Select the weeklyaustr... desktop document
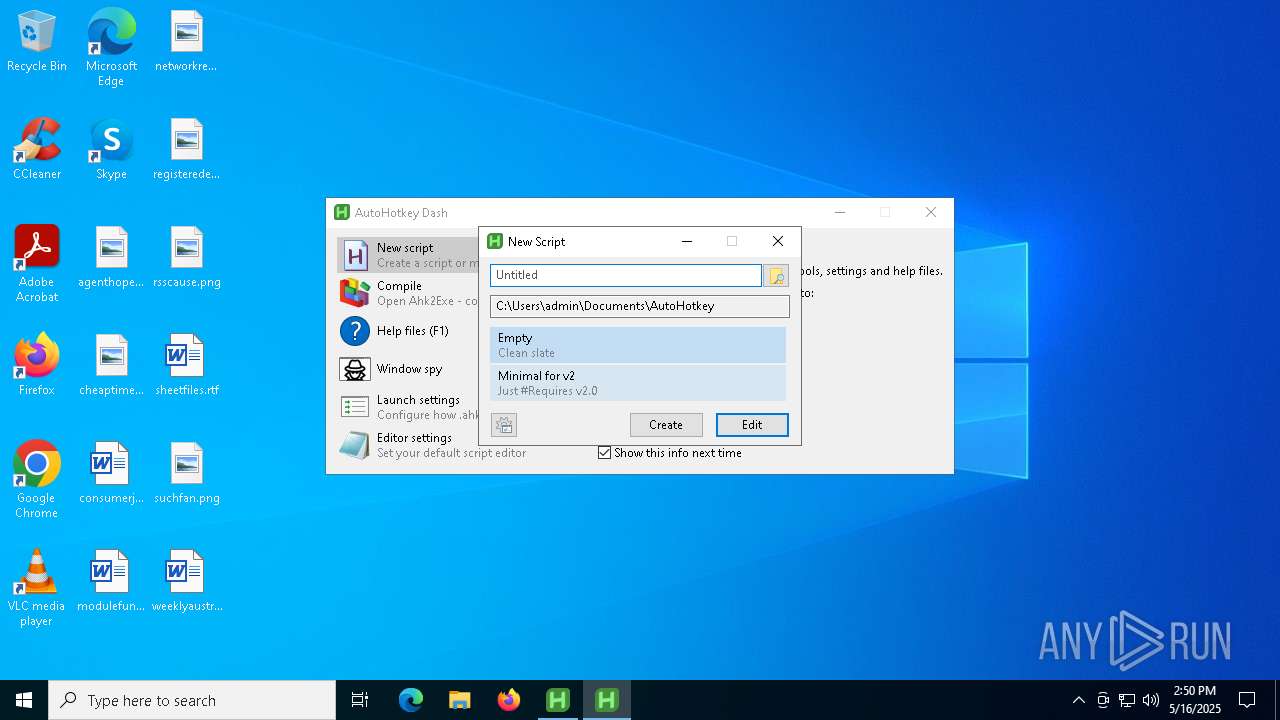1280x720 pixels. 186,581
